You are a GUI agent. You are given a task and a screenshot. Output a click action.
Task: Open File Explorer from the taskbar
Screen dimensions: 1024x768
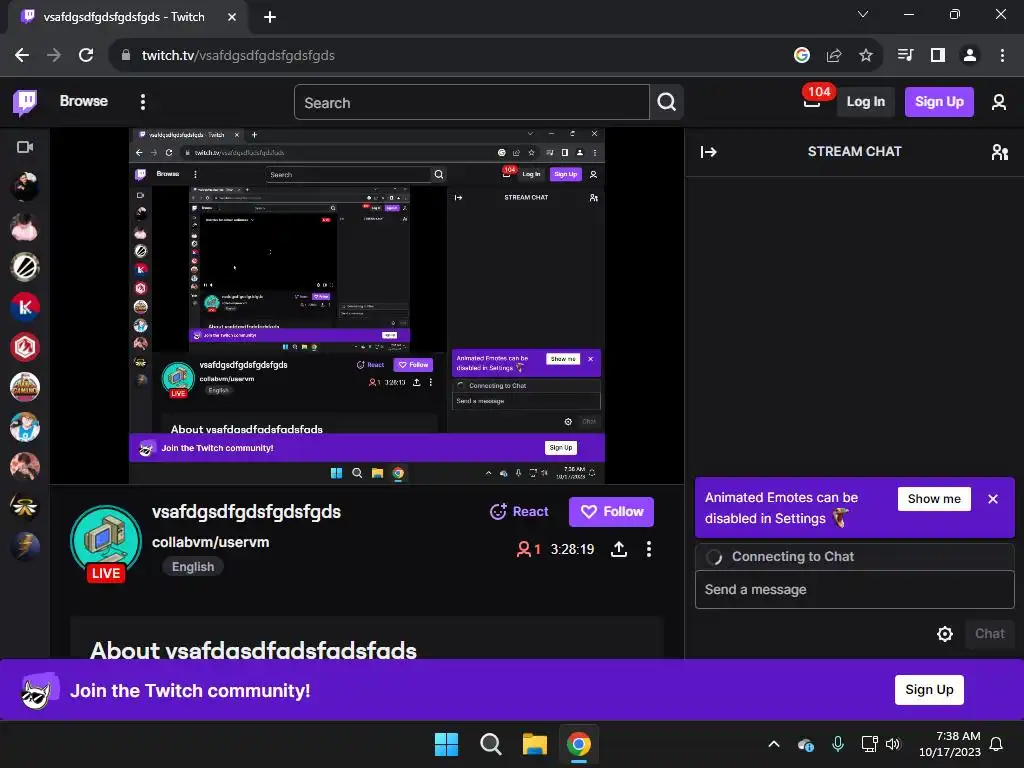click(x=534, y=744)
